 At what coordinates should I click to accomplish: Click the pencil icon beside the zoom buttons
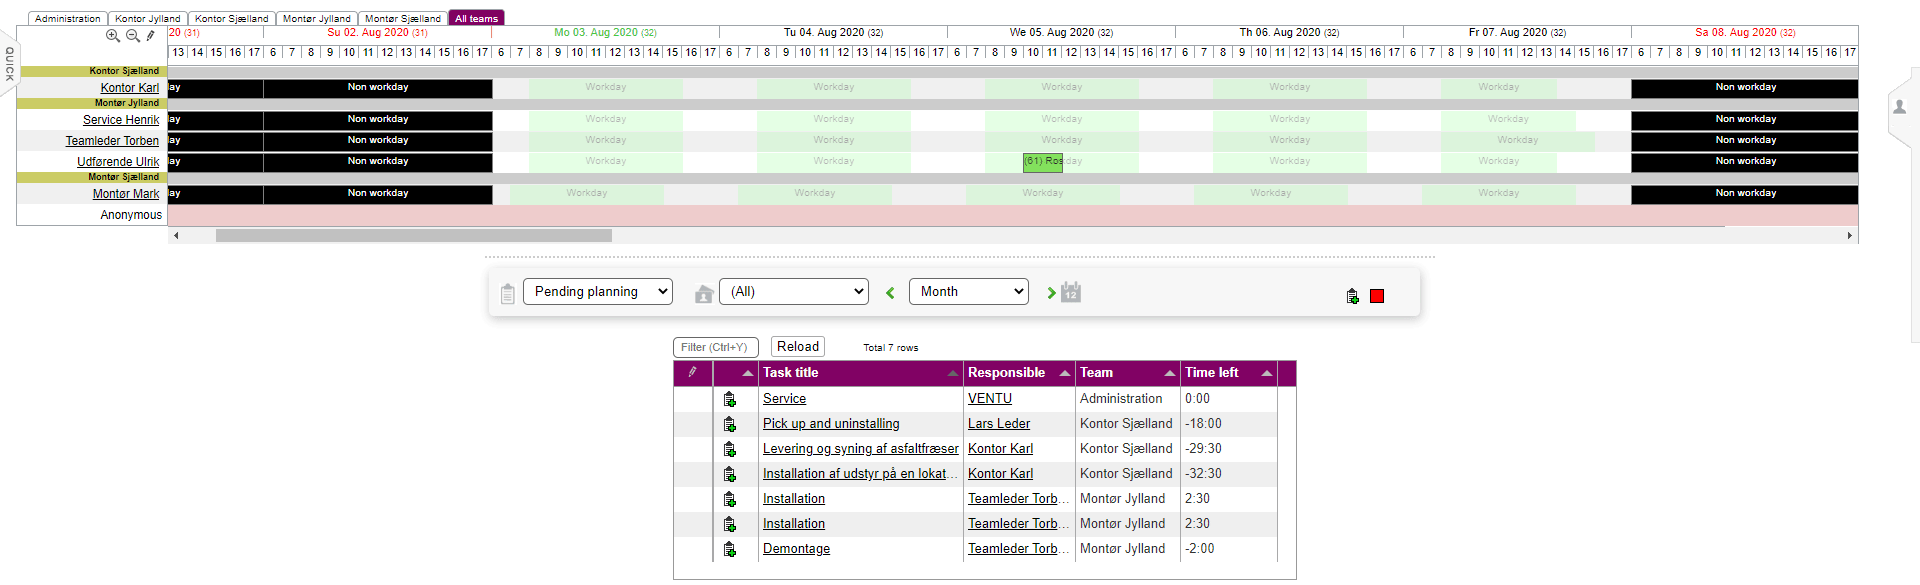pyautogui.click(x=151, y=36)
